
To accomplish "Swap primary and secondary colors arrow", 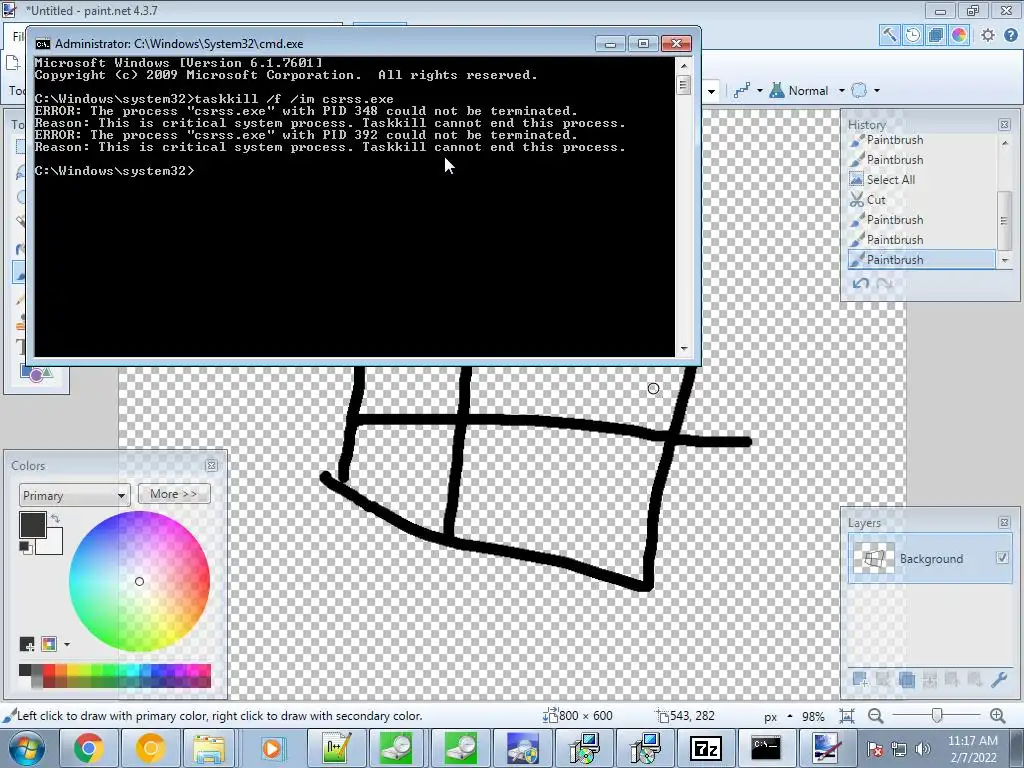I will 56,518.
